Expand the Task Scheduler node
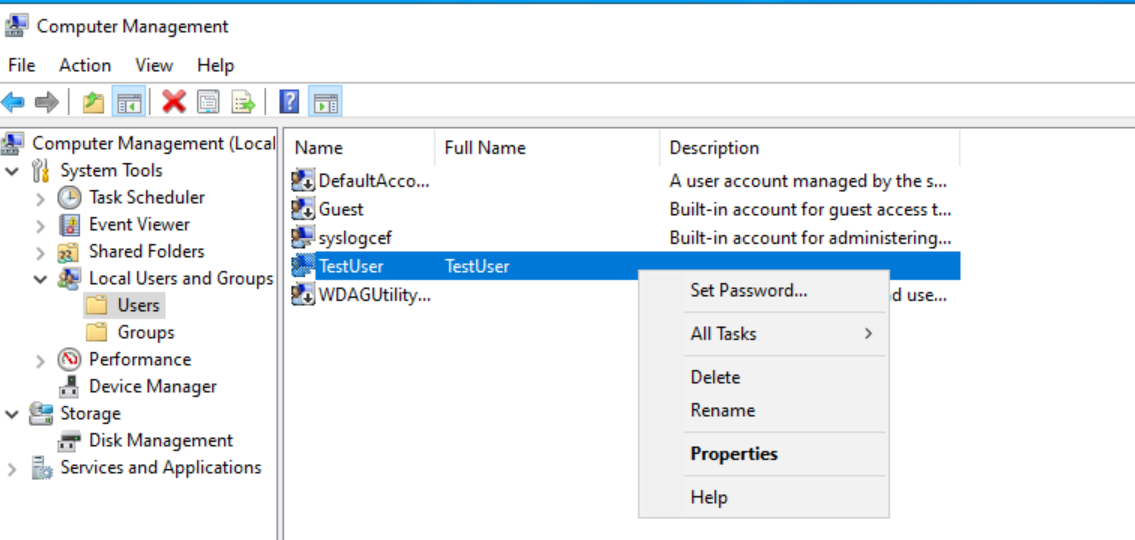This screenshot has width=1135, height=540. pyautogui.click(x=40, y=198)
